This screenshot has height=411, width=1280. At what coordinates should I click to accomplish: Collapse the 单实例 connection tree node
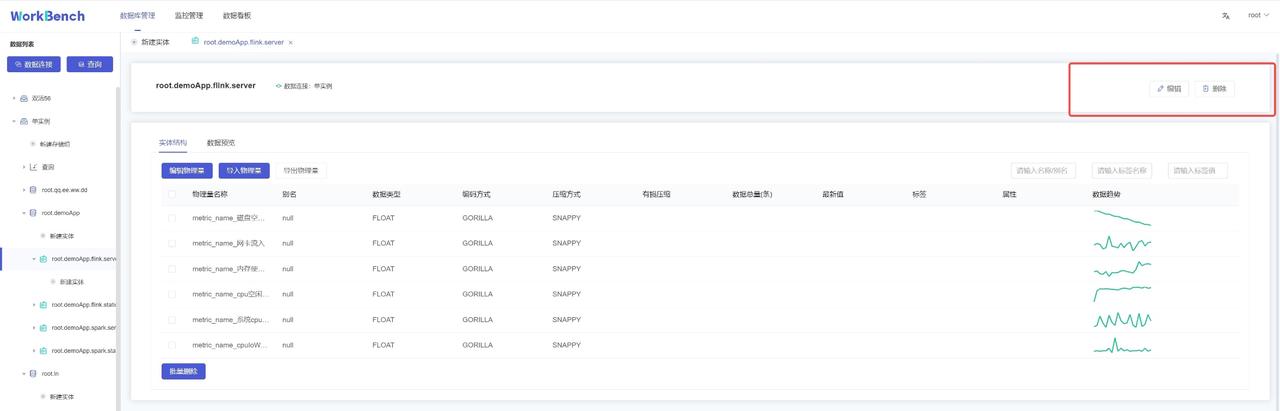(x=14, y=121)
